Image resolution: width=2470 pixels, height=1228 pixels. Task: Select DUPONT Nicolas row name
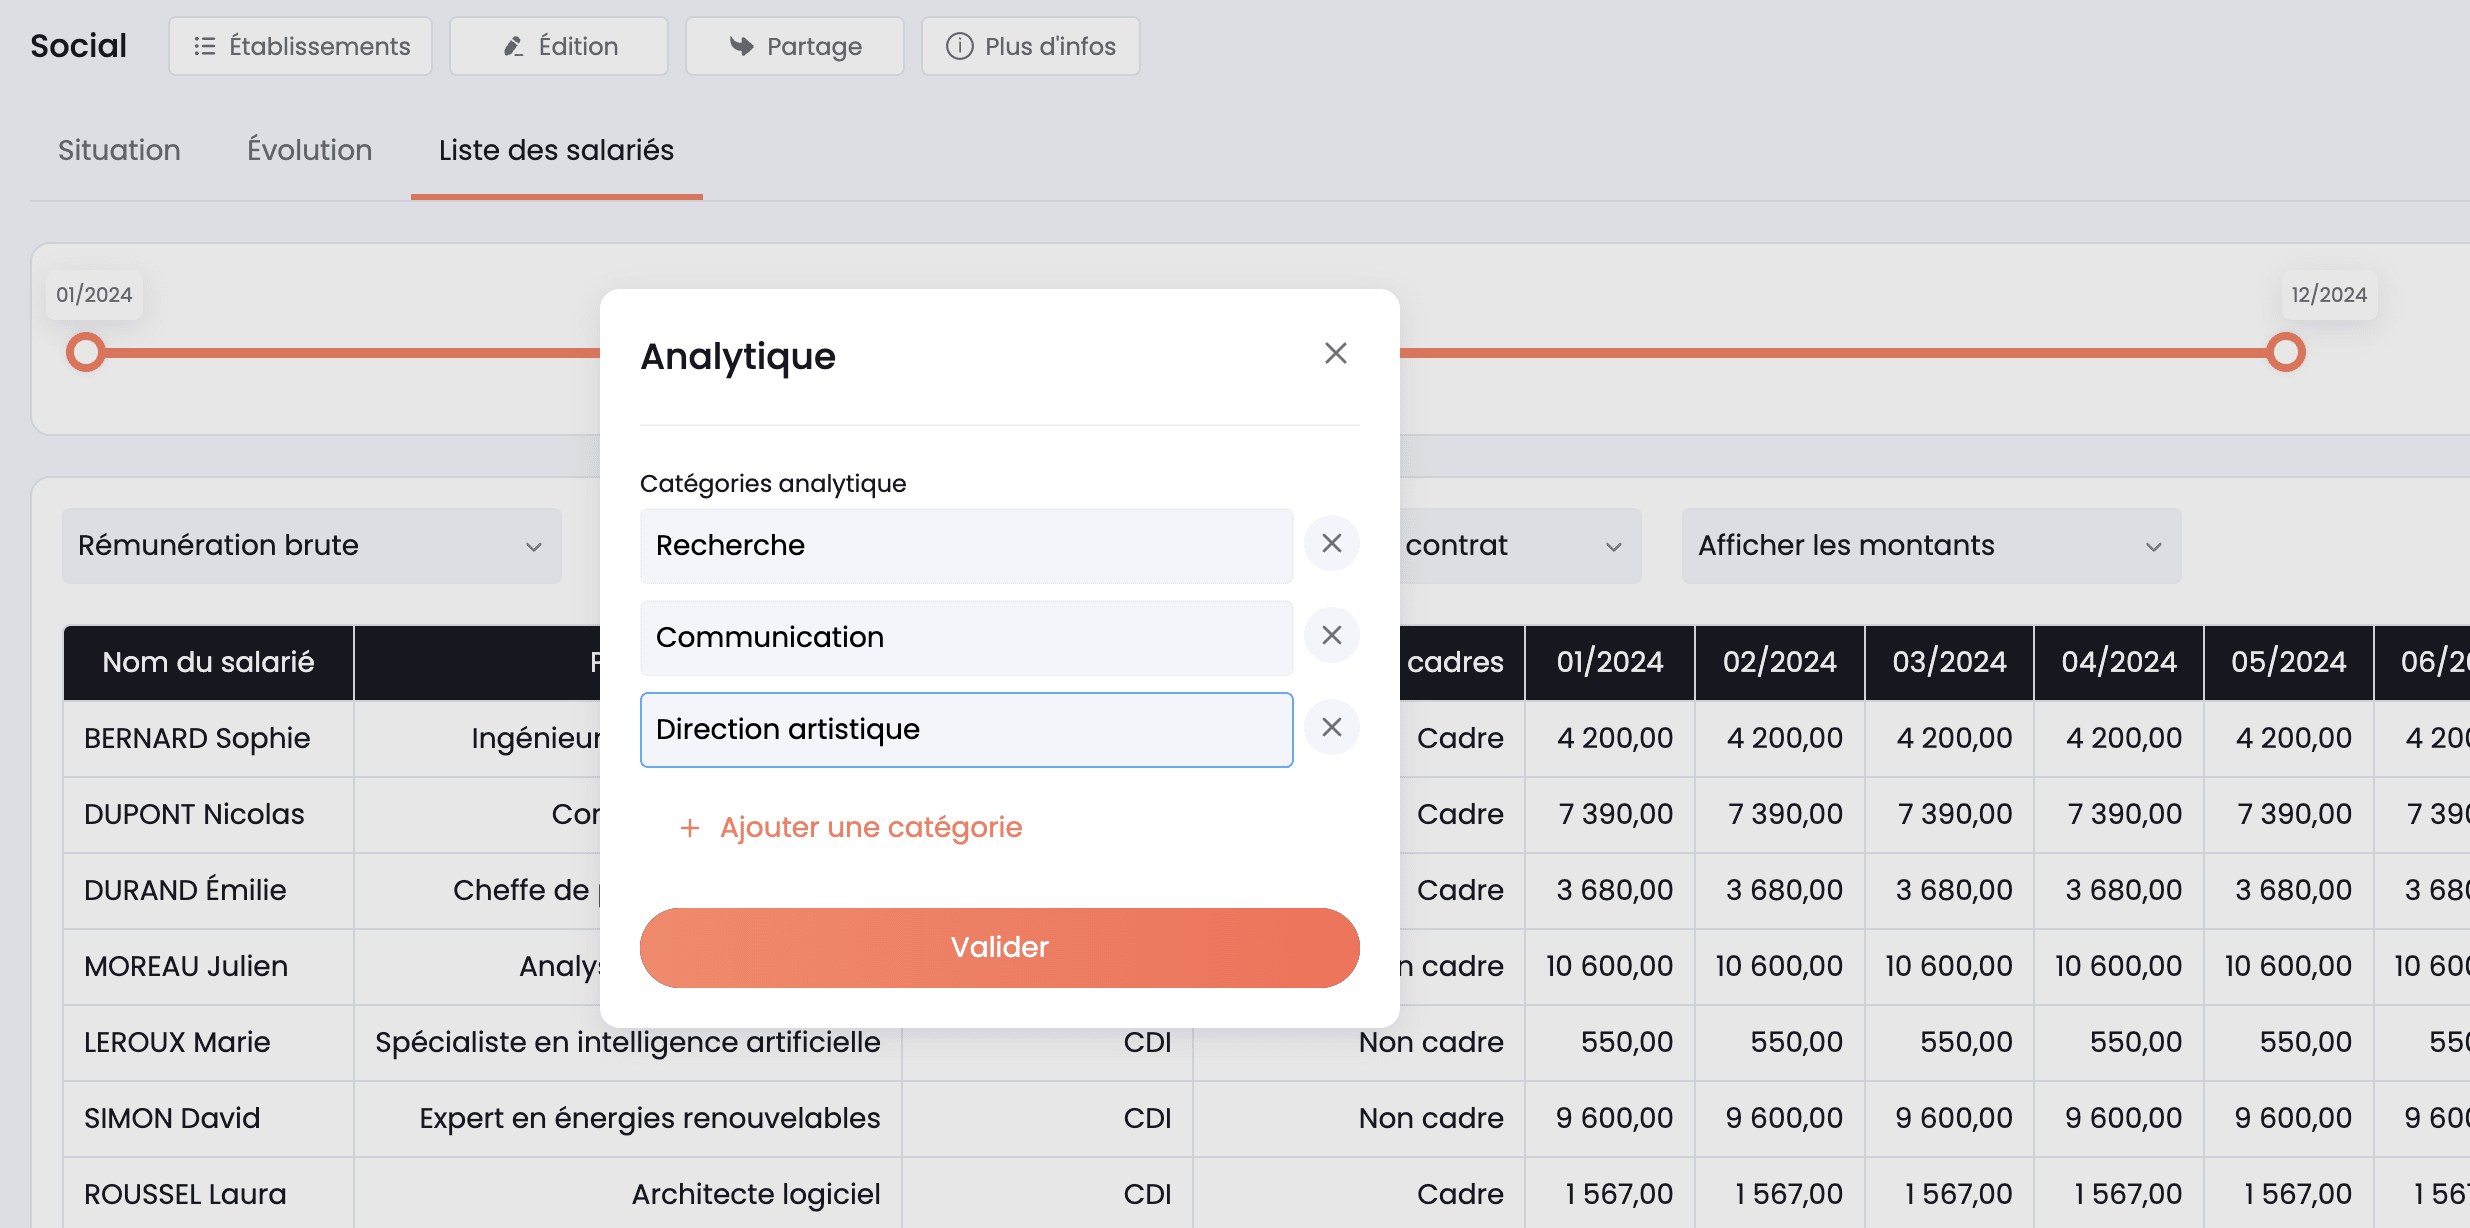point(194,814)
